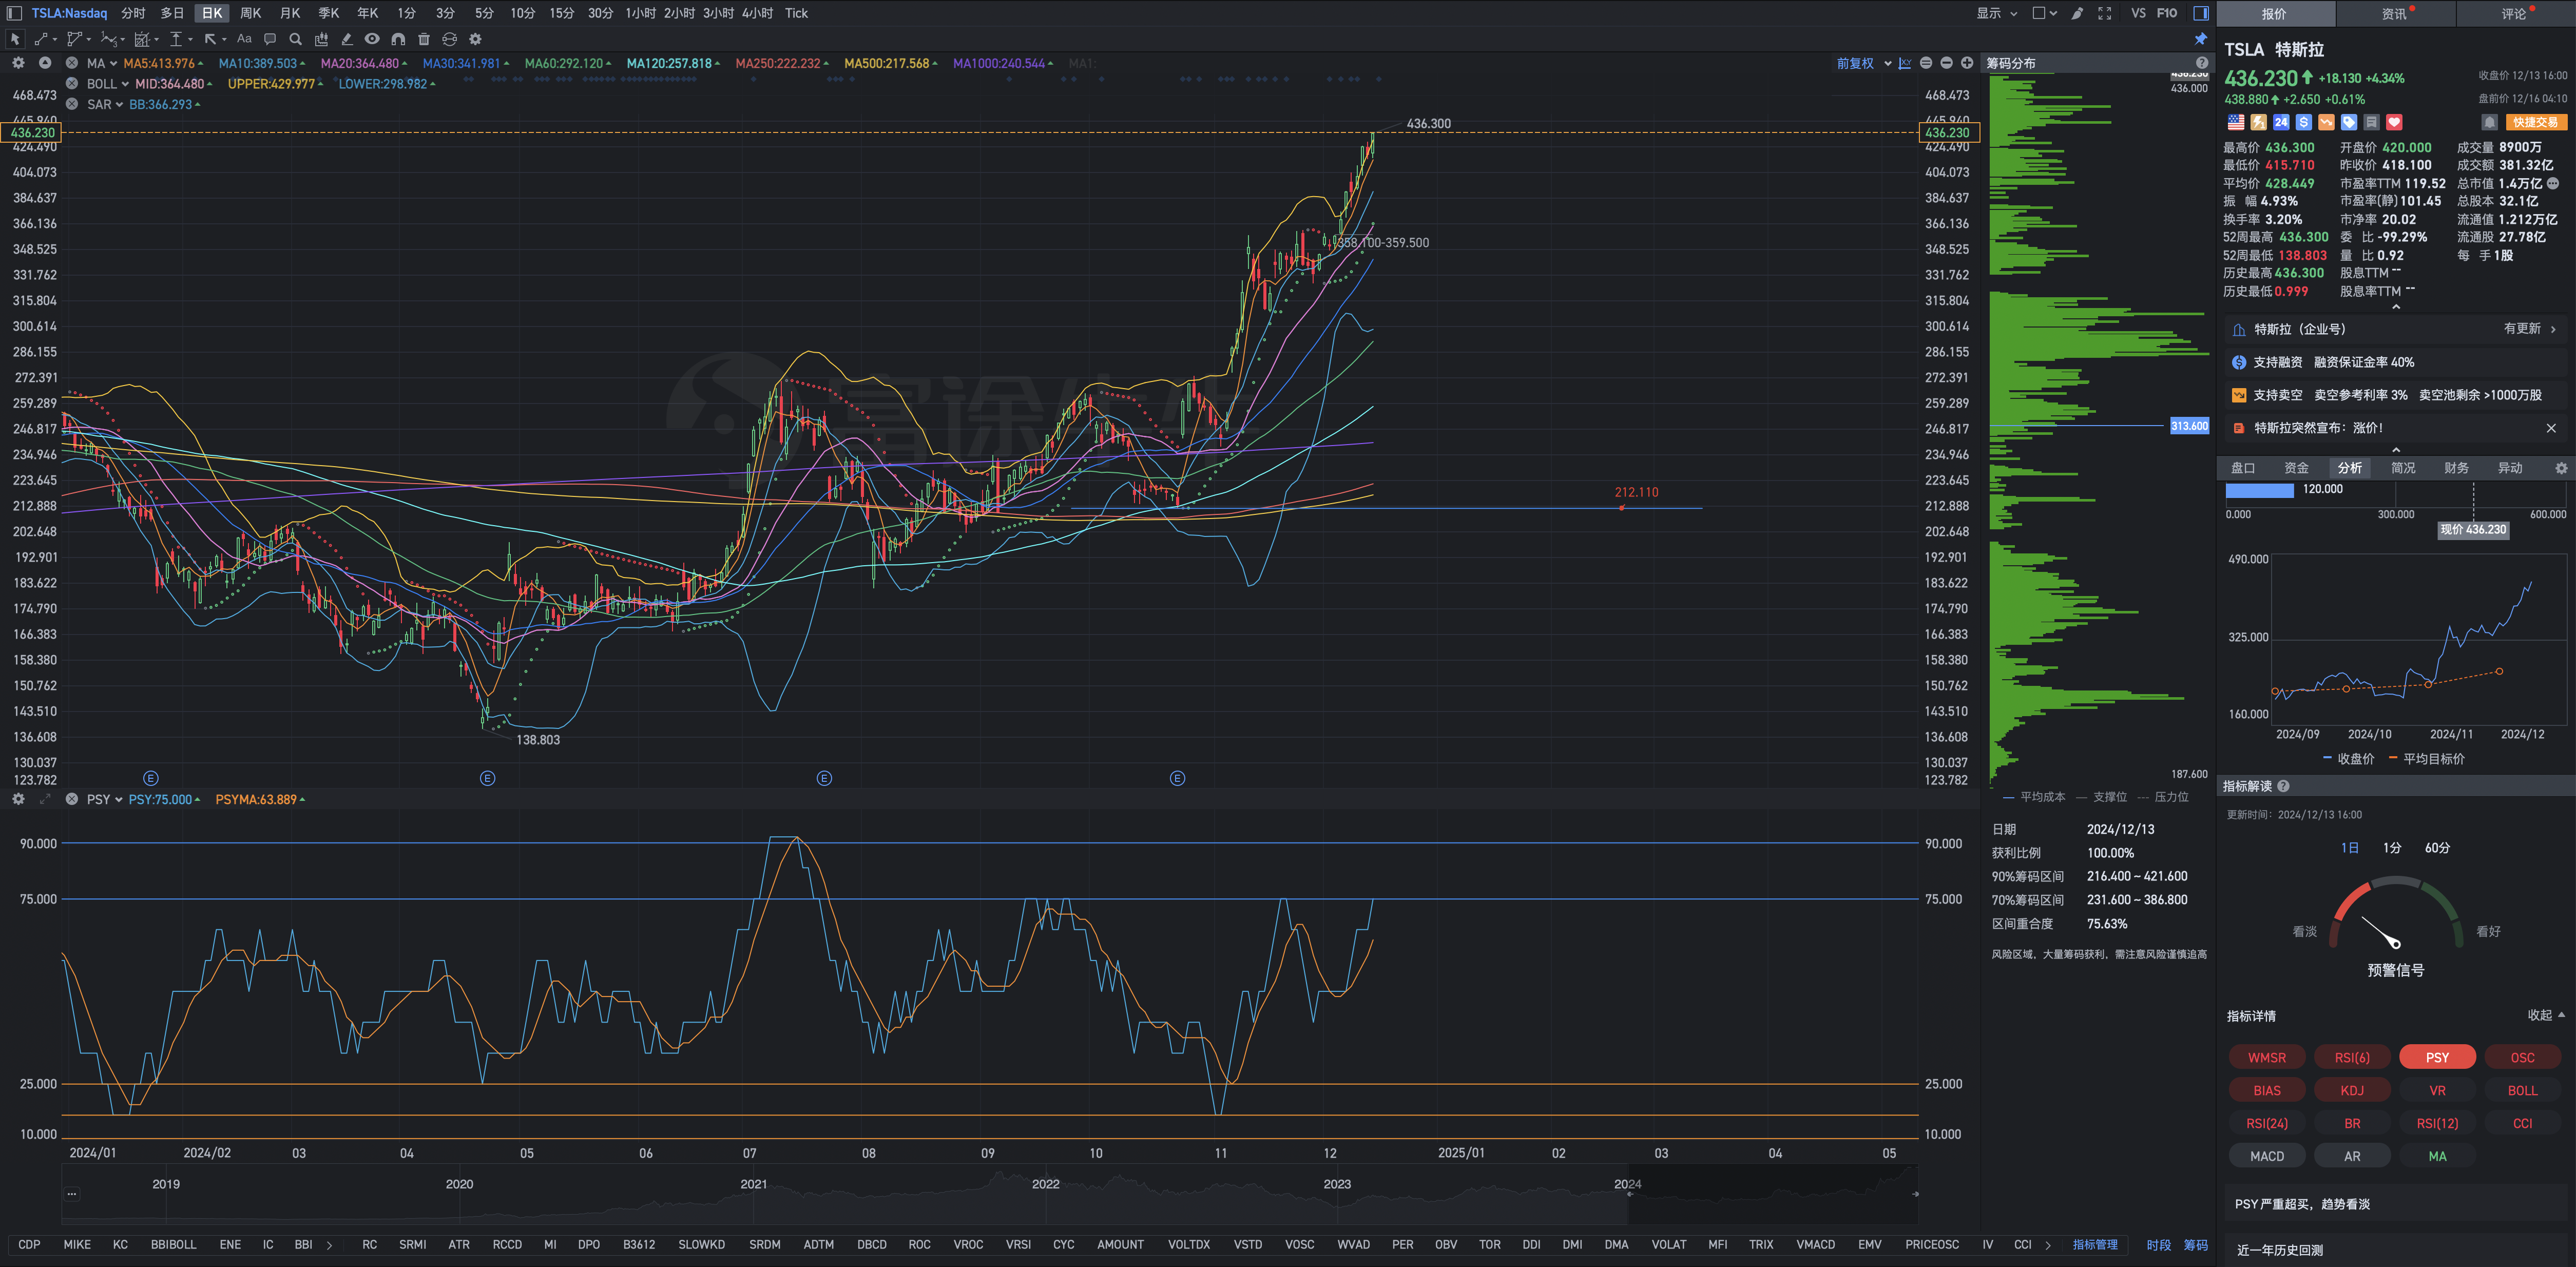
Task: Open main chart indicator settings gear
Action: click(18, 63)
